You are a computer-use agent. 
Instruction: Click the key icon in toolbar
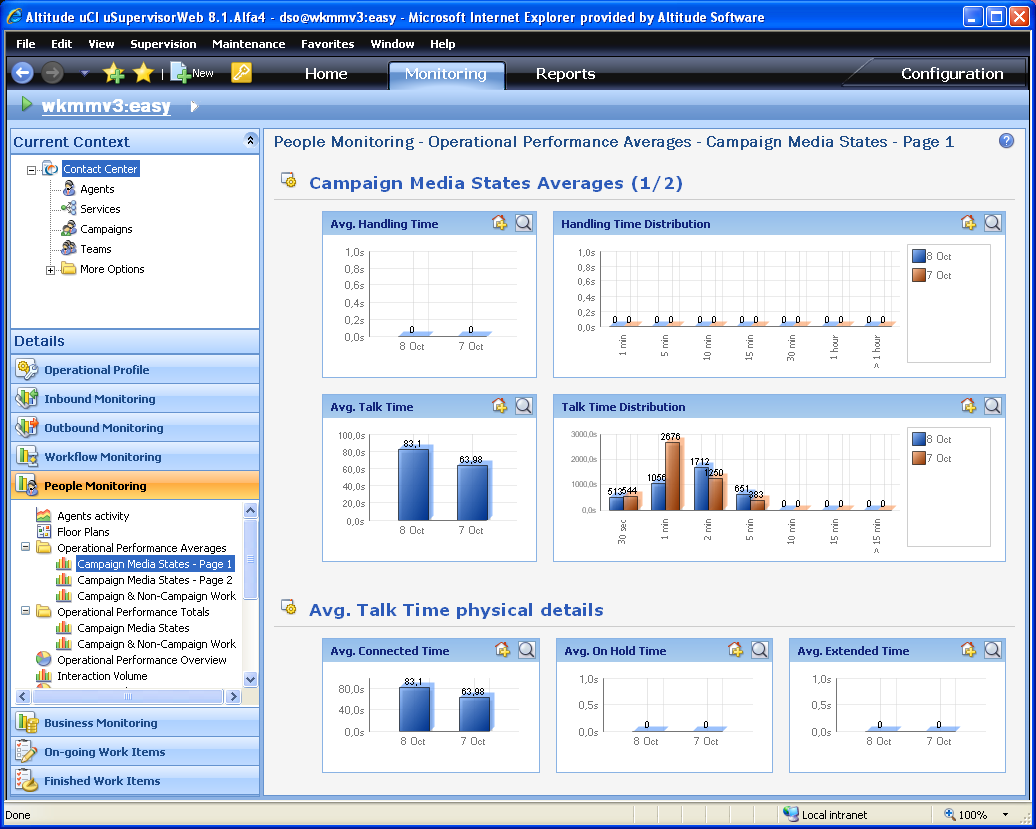click(x=241, y=73)
